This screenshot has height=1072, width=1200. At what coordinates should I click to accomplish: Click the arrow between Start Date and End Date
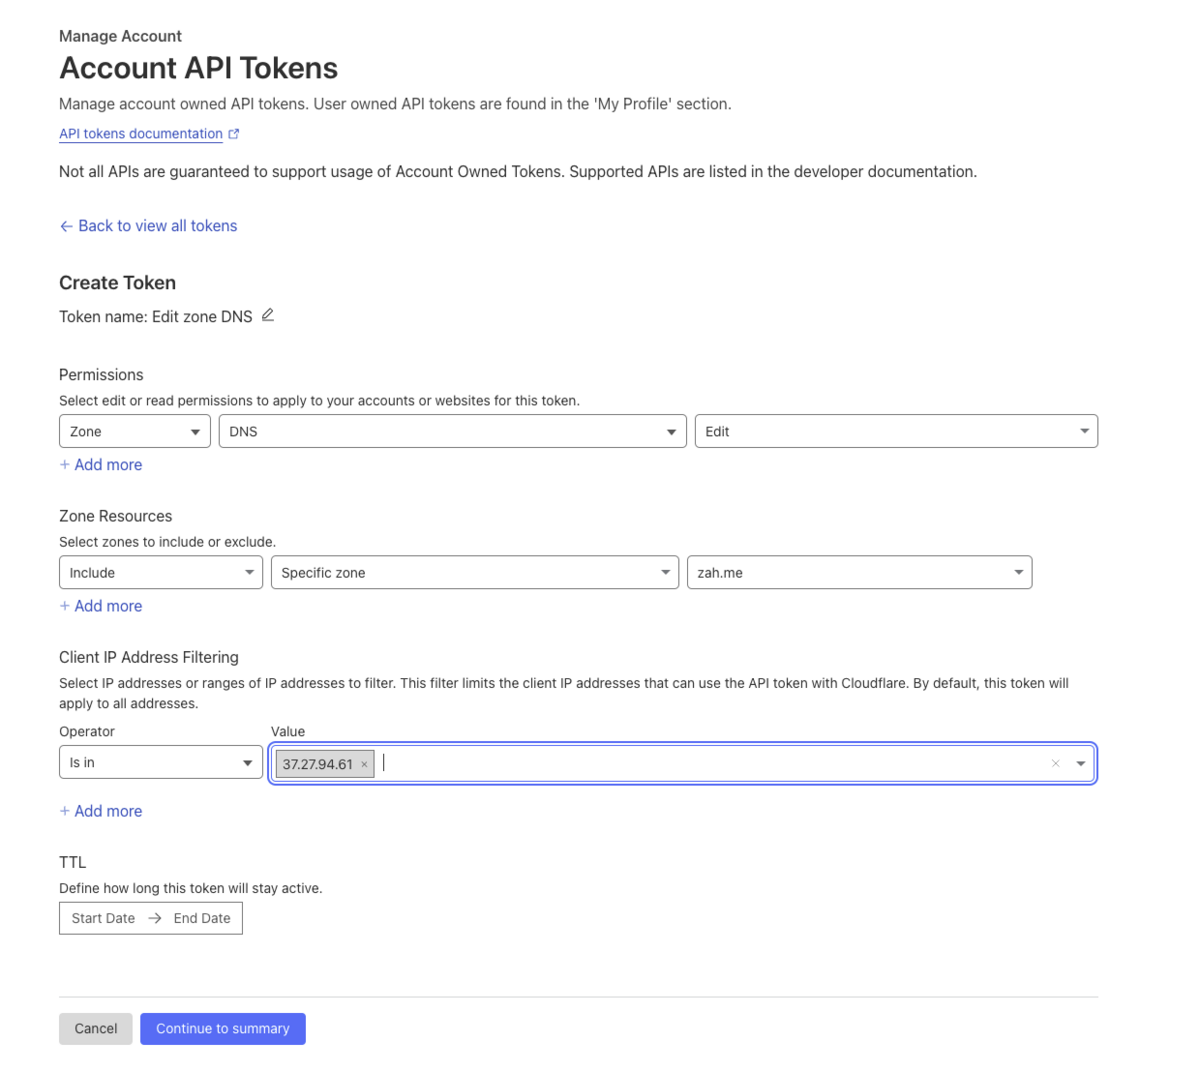(155, 918)
